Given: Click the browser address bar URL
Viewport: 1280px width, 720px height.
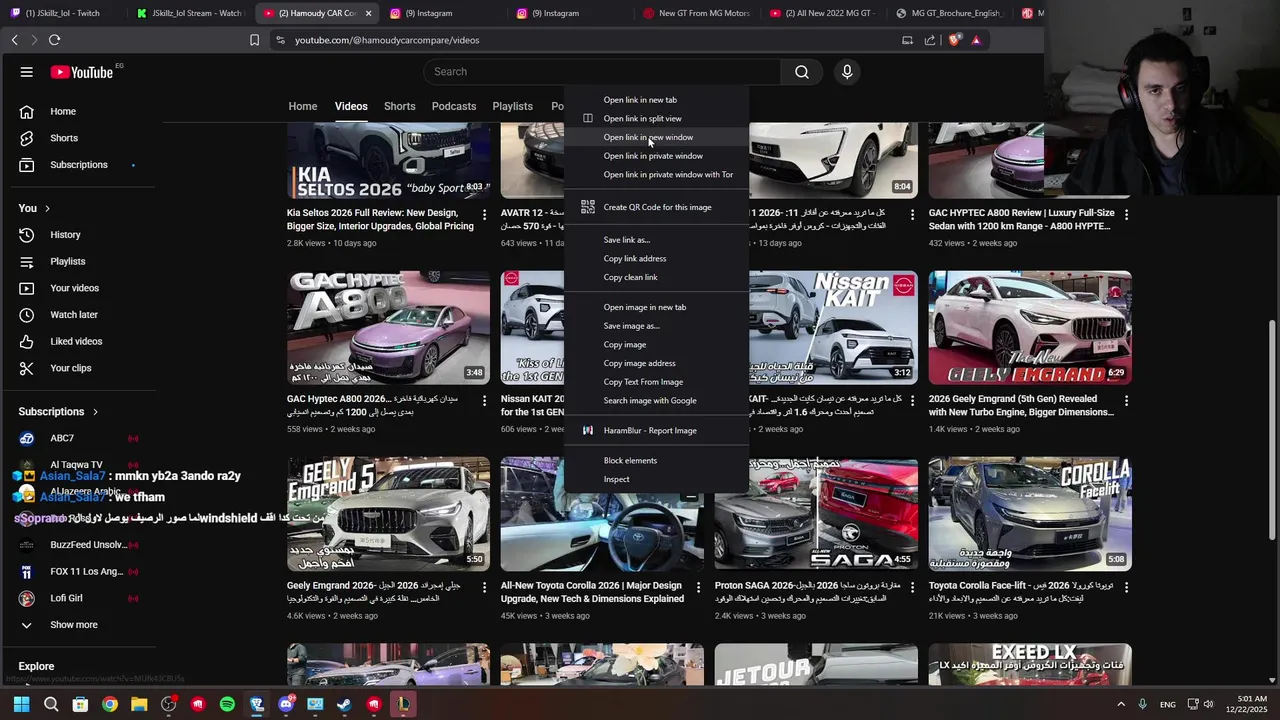Looking at the screenshot, I should (x=387, y=40).
